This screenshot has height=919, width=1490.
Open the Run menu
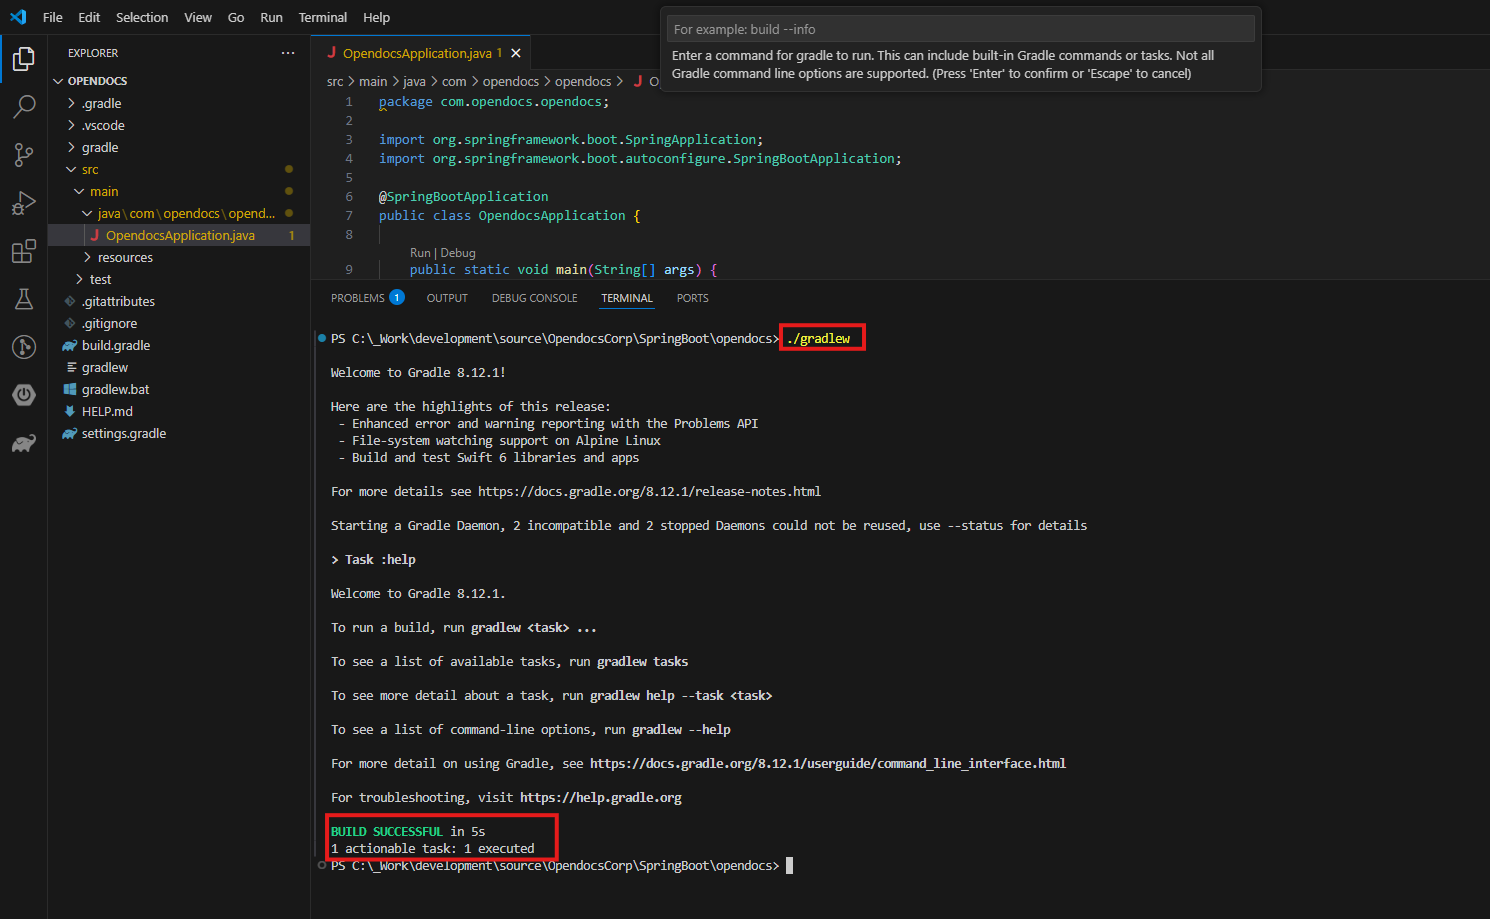pyautogui.click(x=271, y=17)
